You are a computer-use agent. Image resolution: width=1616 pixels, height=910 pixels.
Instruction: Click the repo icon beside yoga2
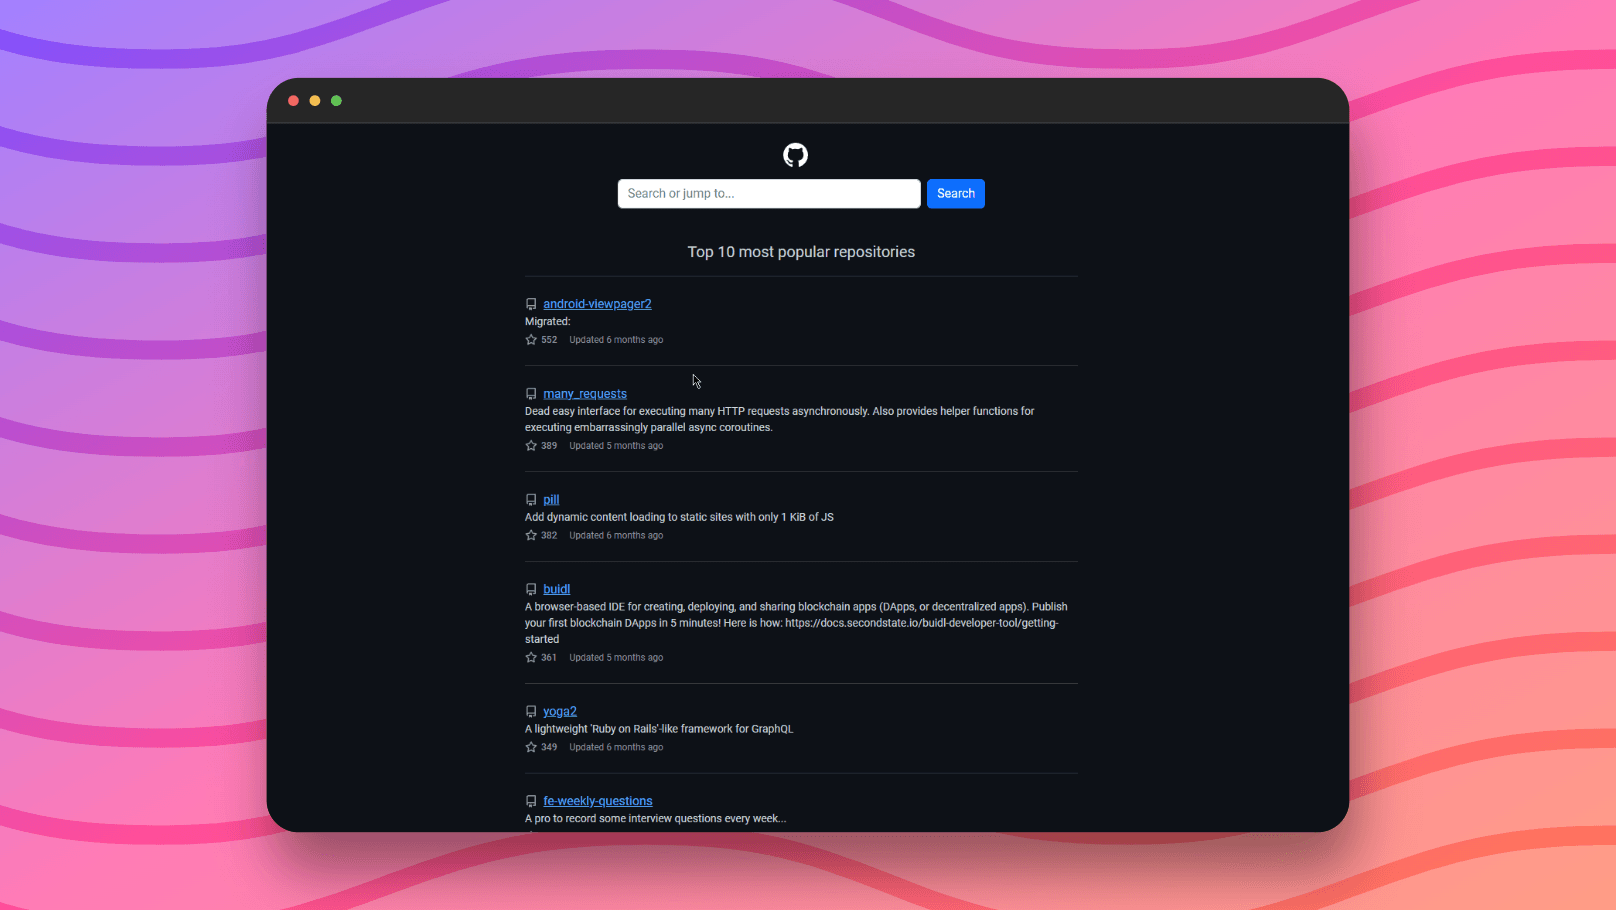[x=531, y=712]
